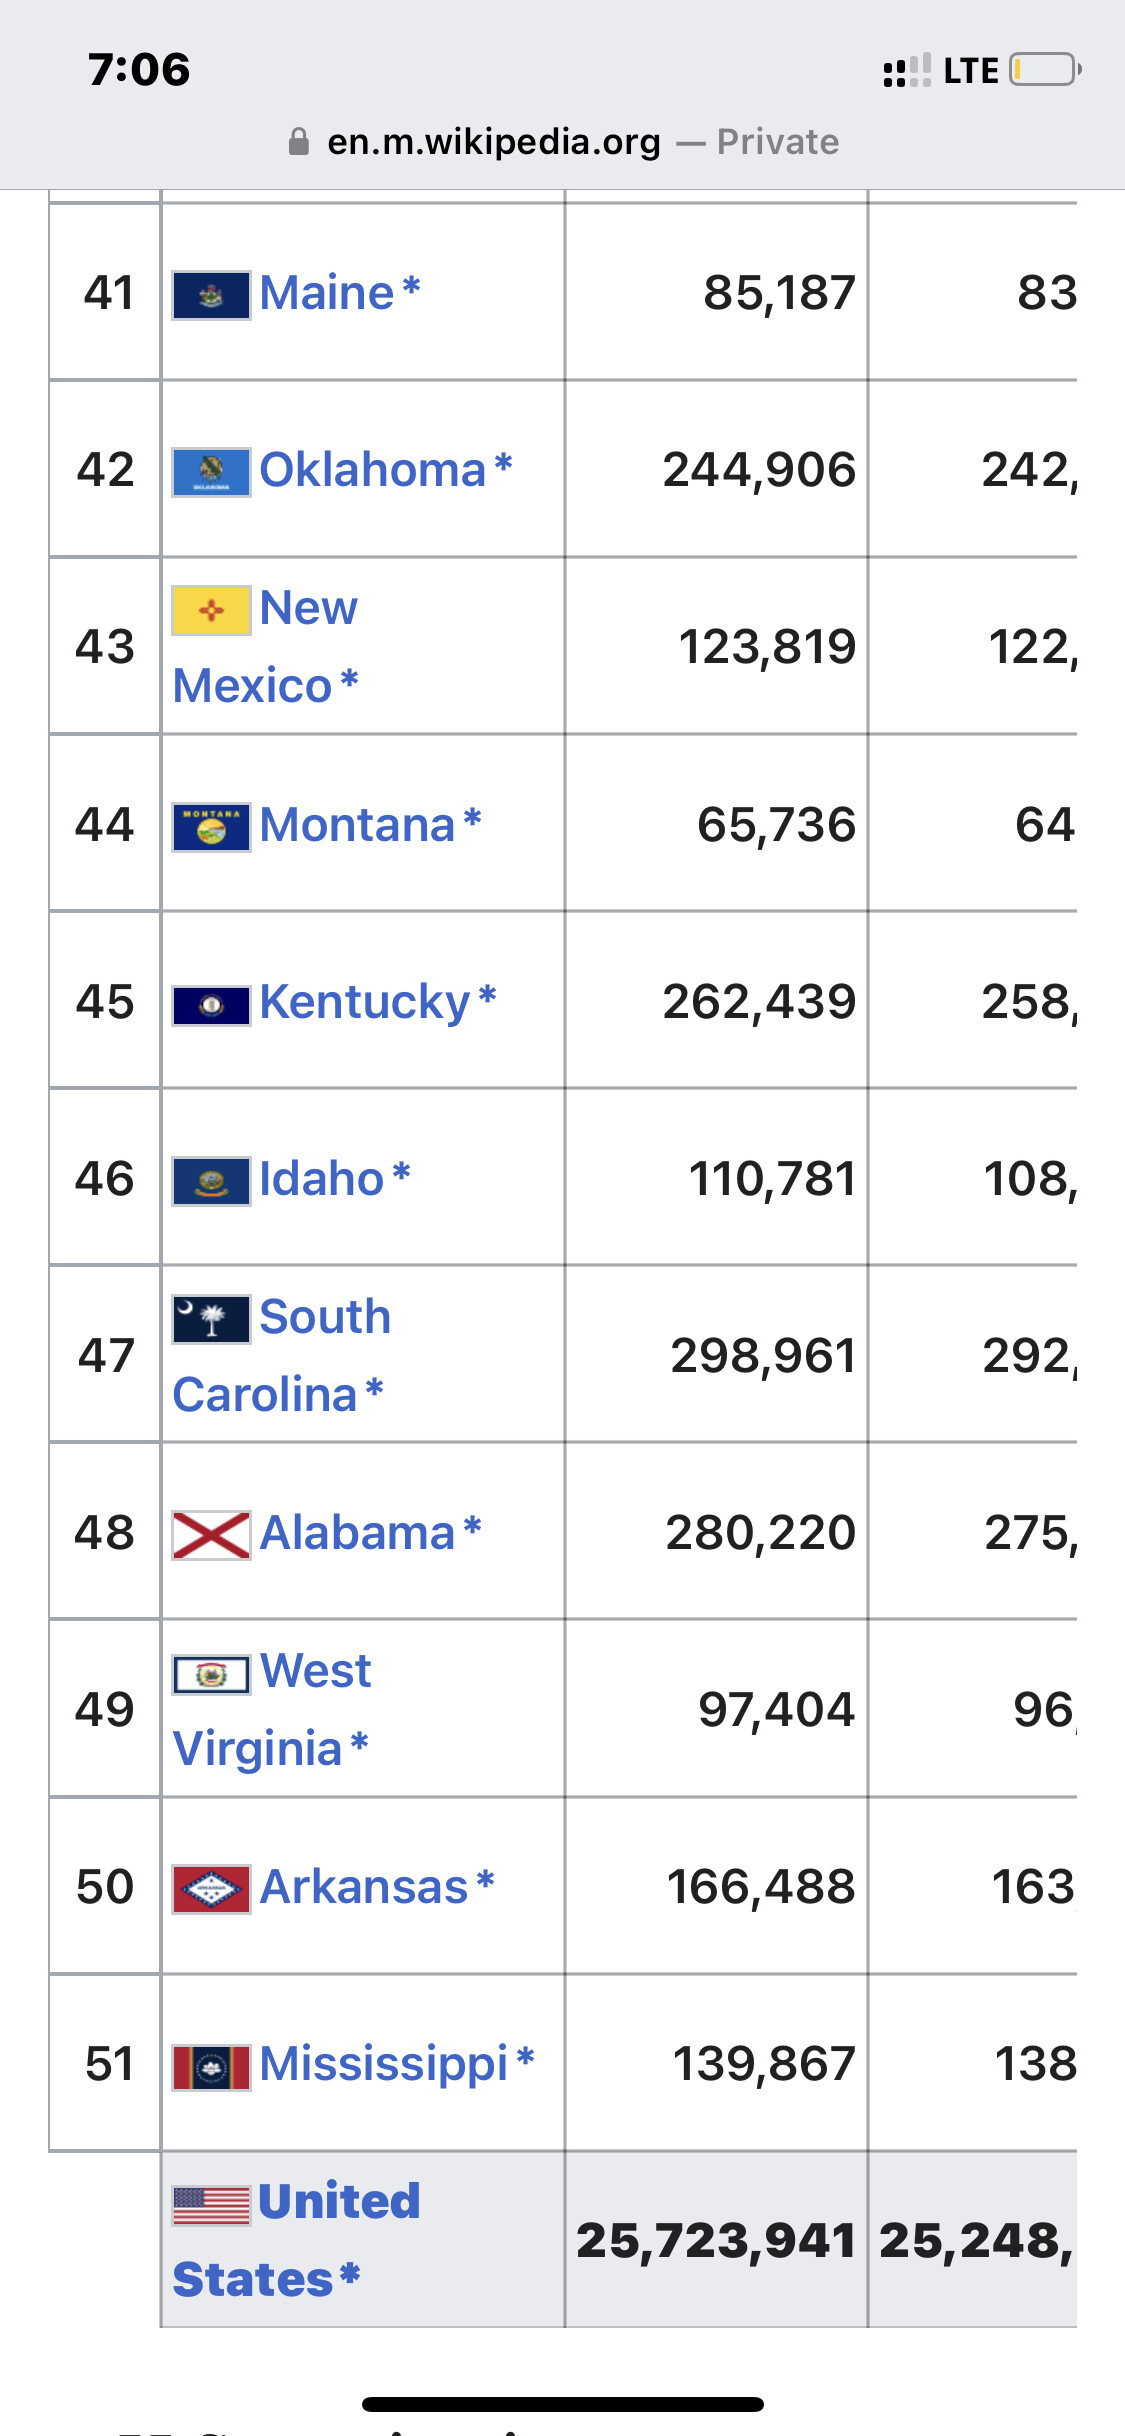This screenshot has height=2436, width=1125.
Task: Tap the Mississippi flag icon
Action: pos(211,2067)
